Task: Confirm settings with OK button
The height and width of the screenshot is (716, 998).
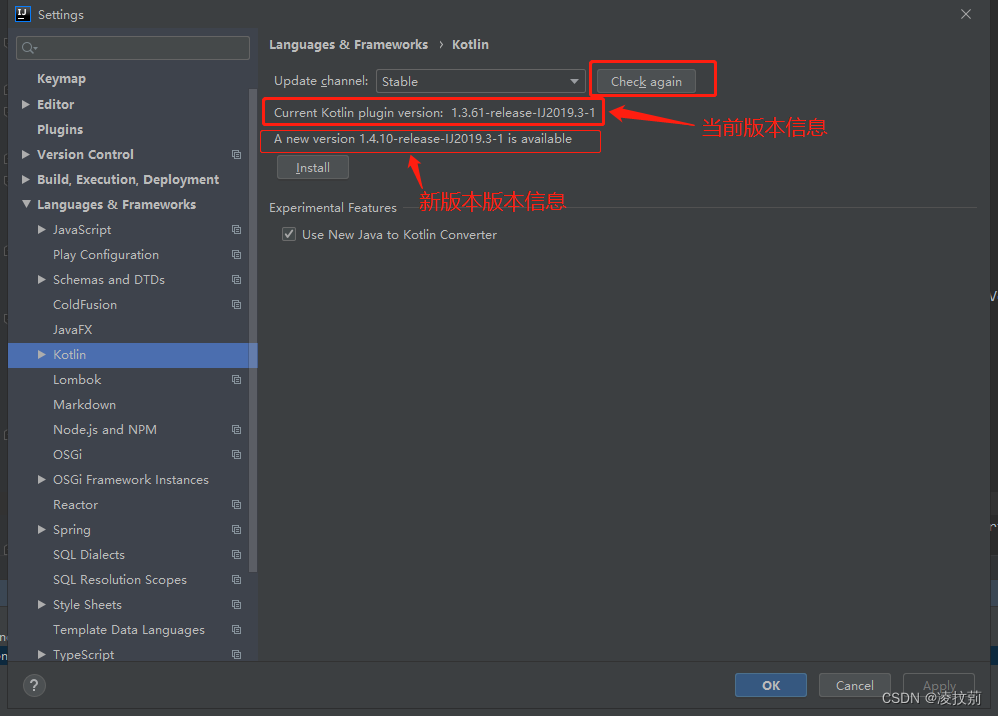Action: [771, 685]
